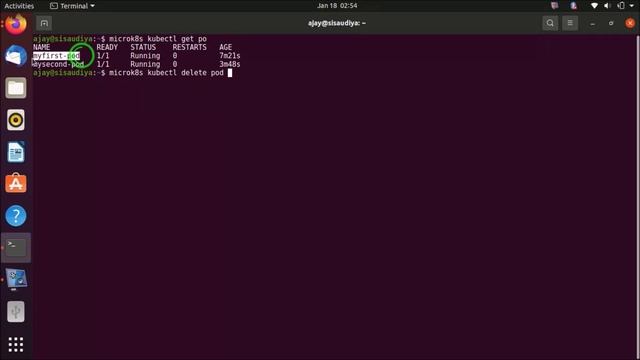Open the screen recorder app in the dock
This screenshot has width=640, height=360.
pyautogui.click(x=16, y=280)
